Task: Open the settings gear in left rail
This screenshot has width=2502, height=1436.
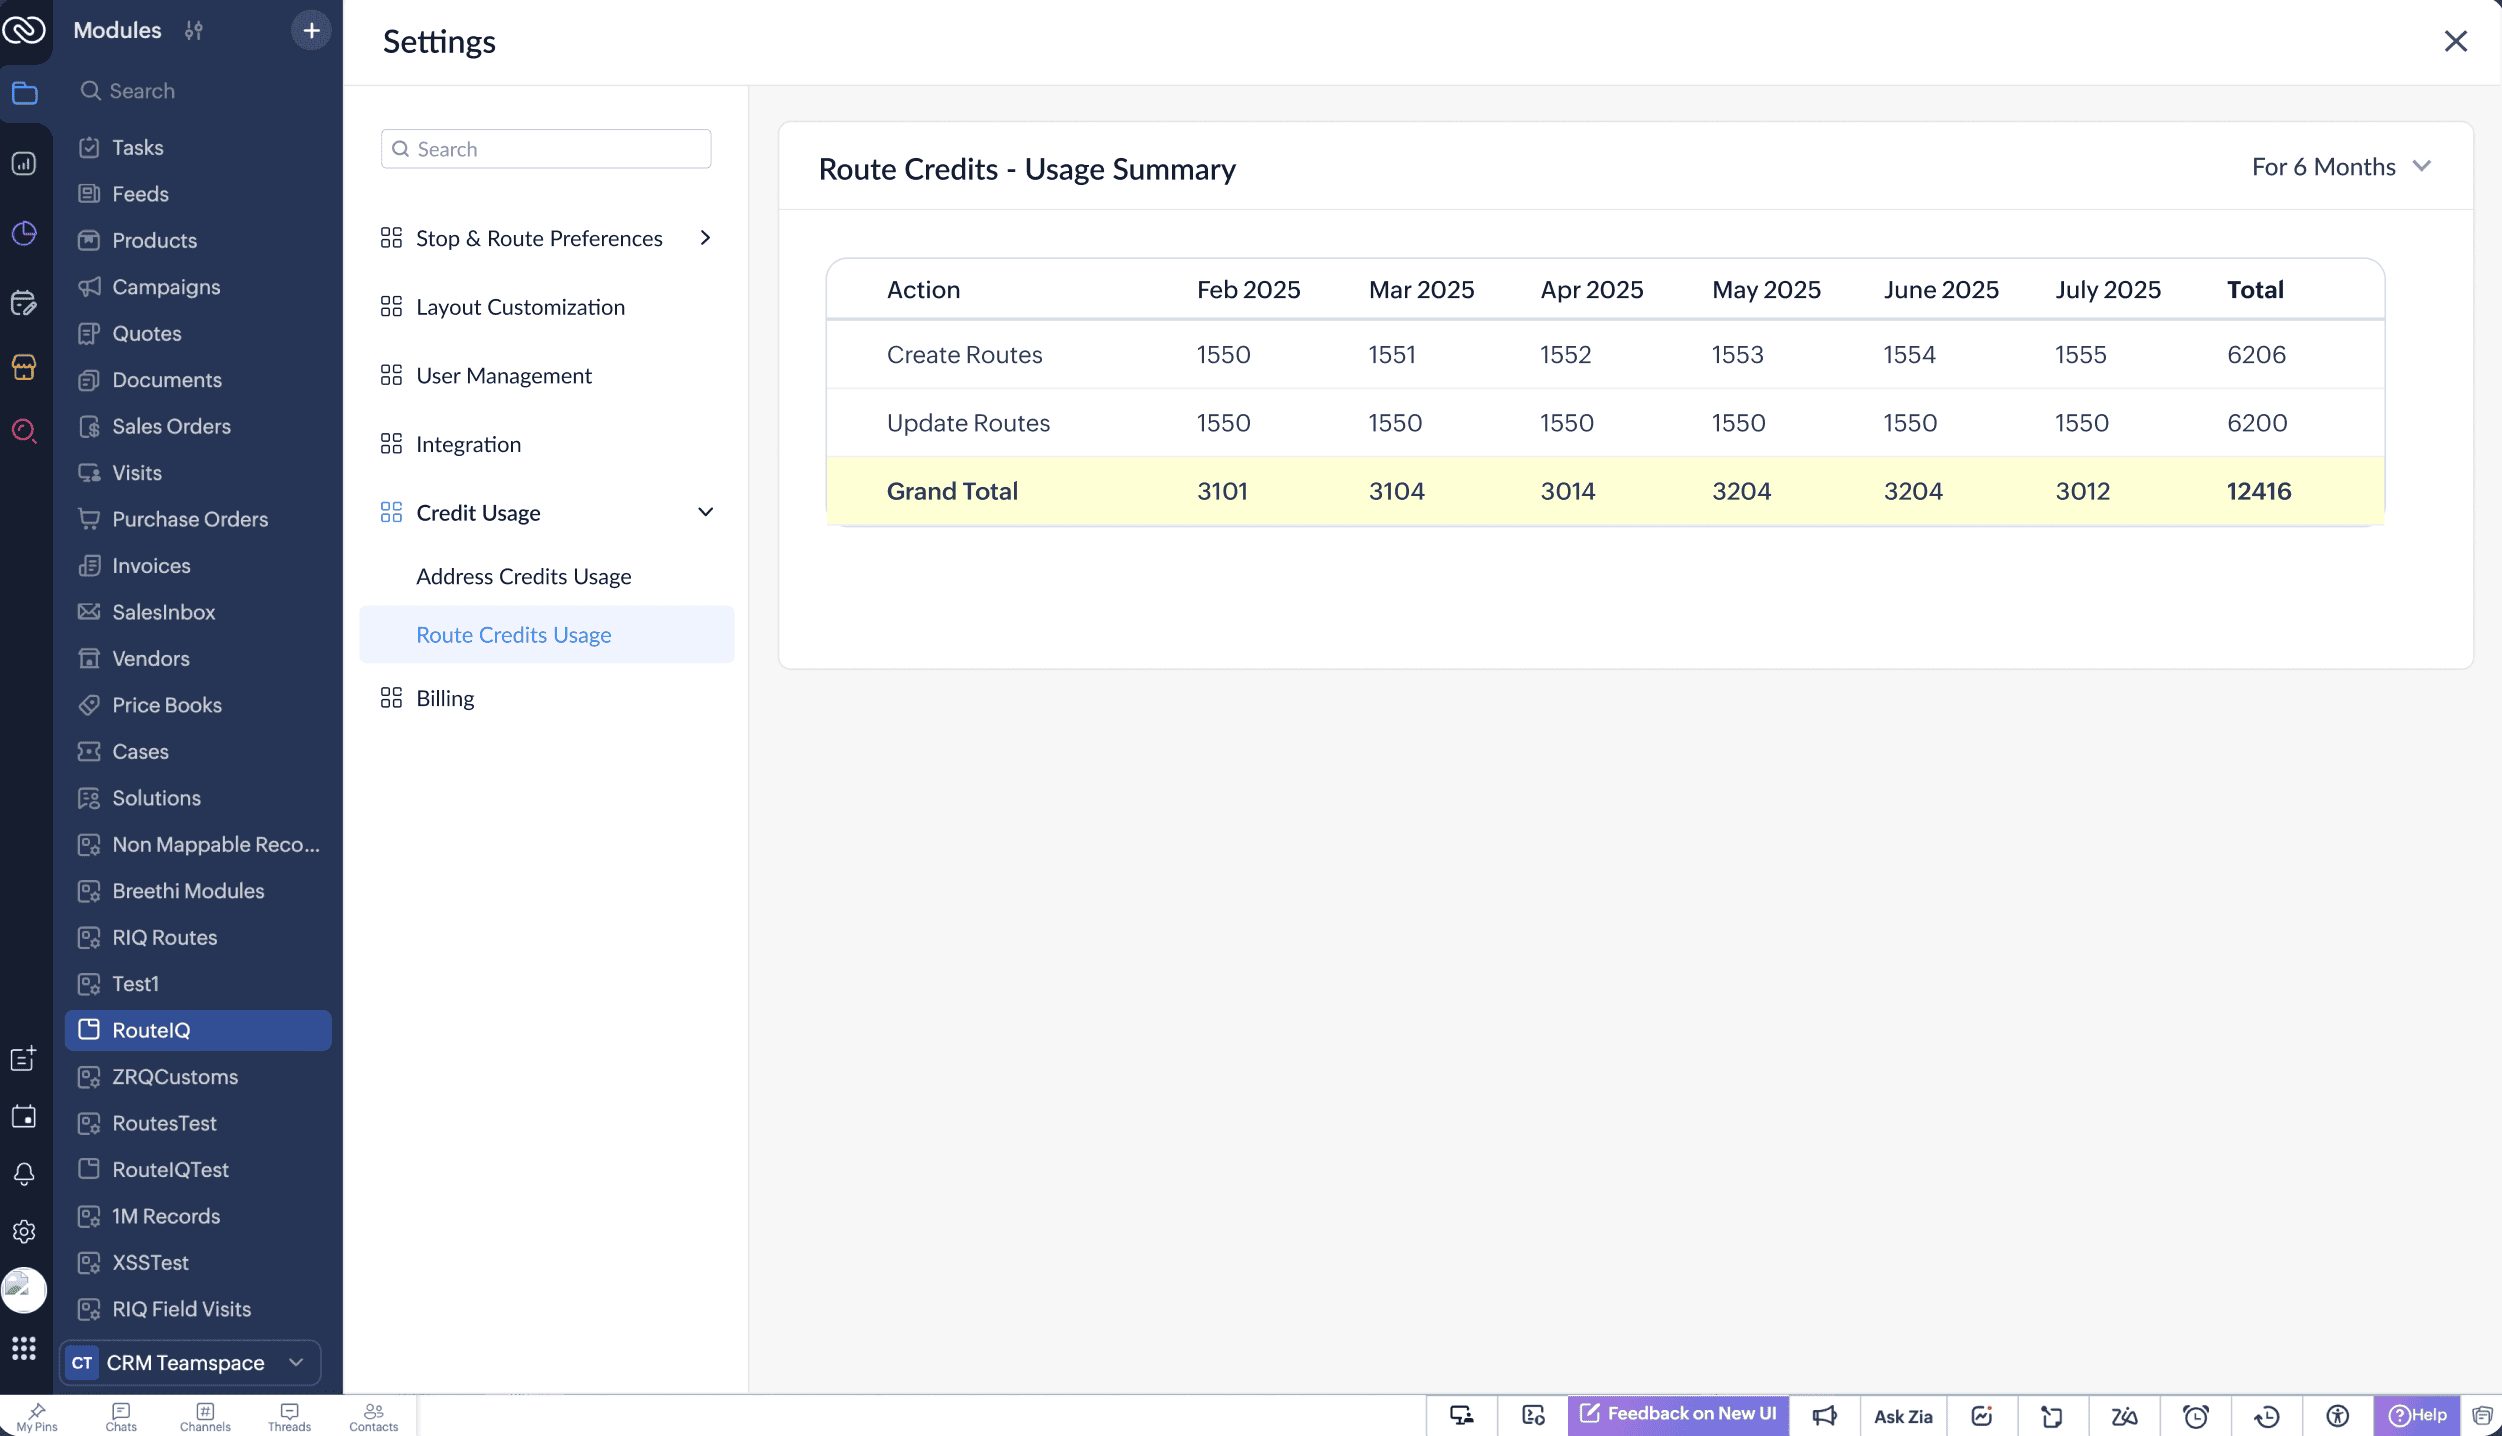Action: pos(24,1231)
